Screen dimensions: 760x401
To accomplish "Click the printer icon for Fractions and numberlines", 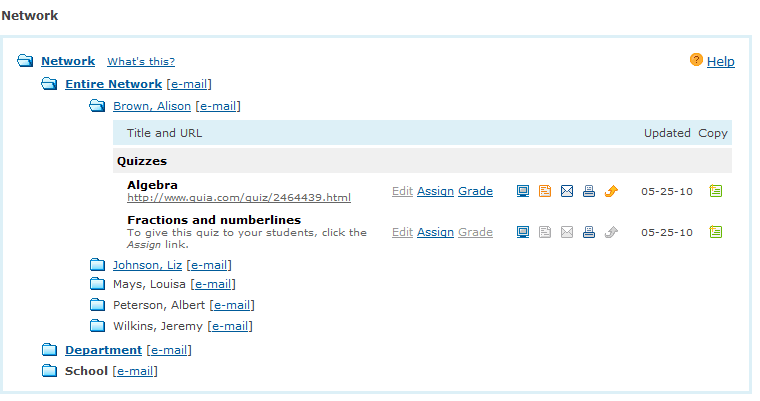I will 589,232.
